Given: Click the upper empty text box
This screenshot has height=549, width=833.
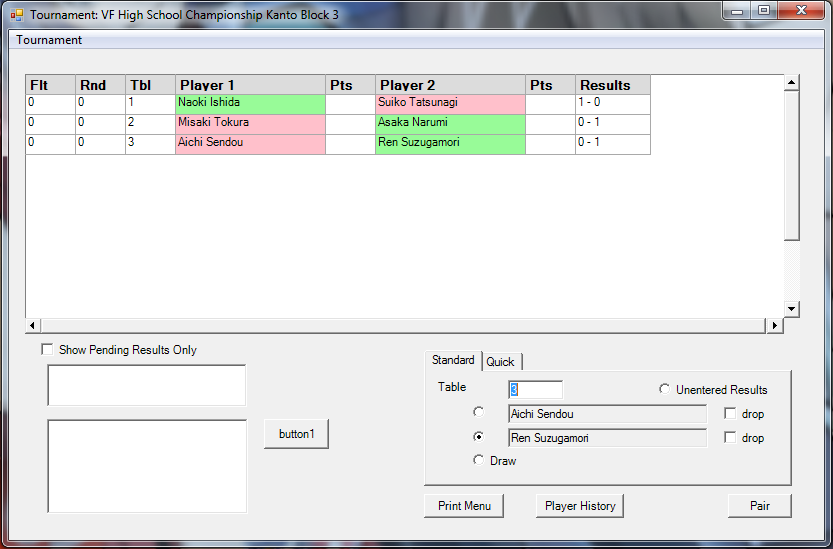Looking at the screenshot, I should (x=147, y=385).
